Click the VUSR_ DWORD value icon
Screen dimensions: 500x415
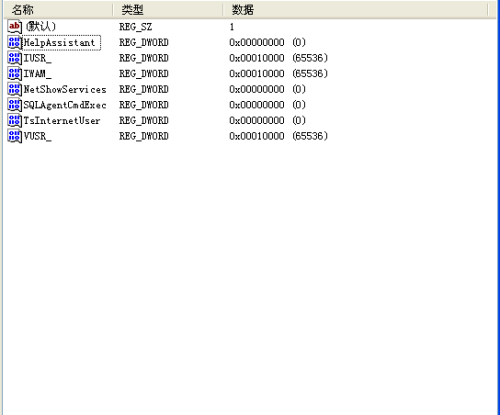tap(15, 136)
